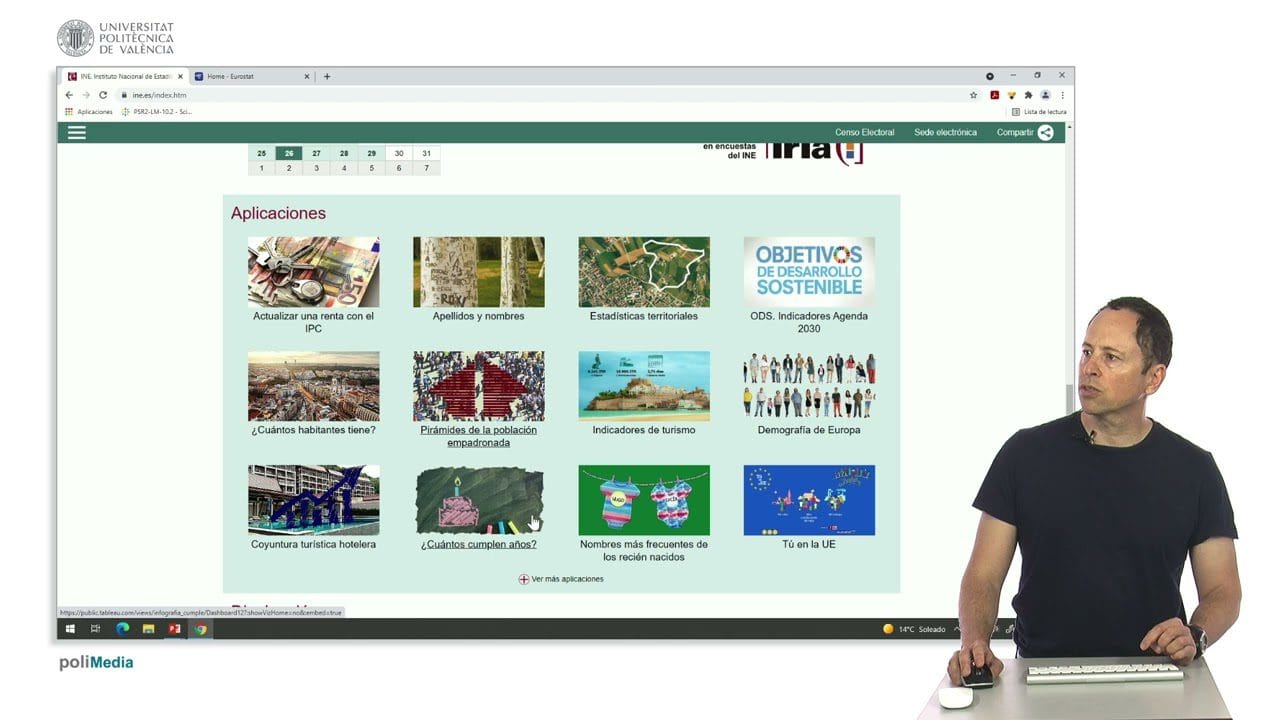Close the Home - Eurostat tab
This screenshot has height=720, width=1280.
(307, 76)
